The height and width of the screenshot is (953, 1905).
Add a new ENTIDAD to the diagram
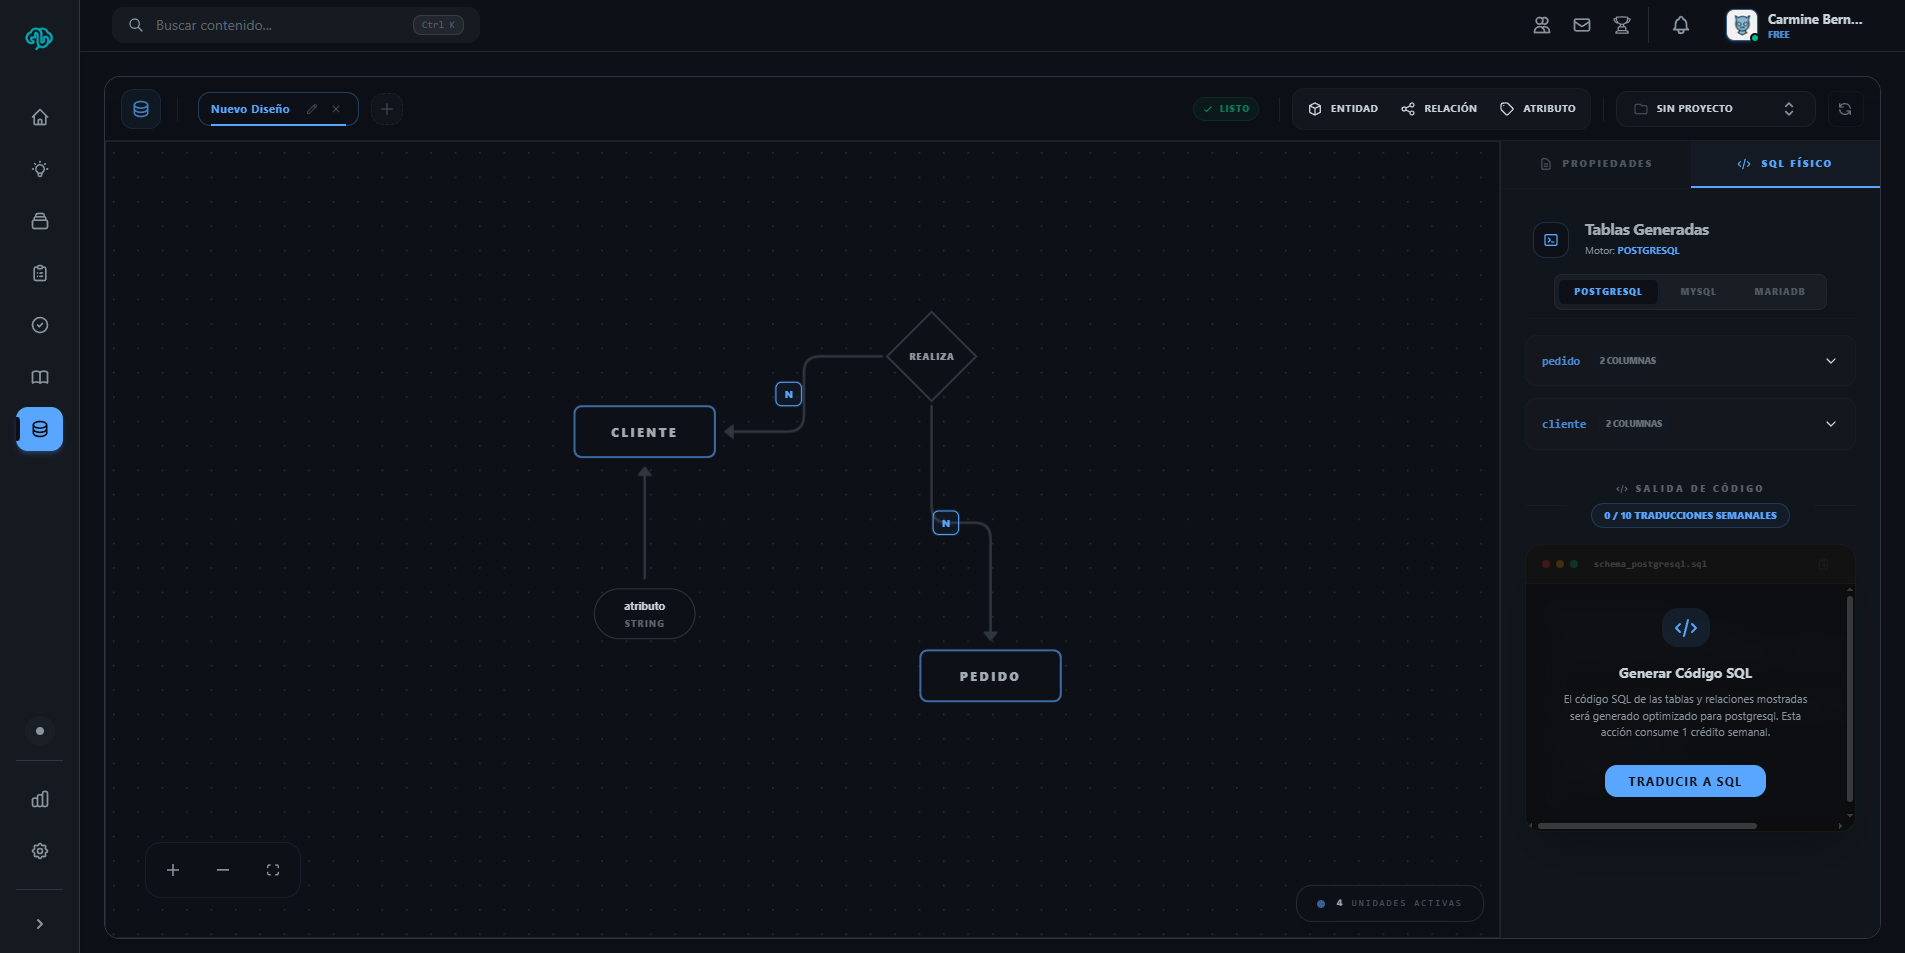1343,108
